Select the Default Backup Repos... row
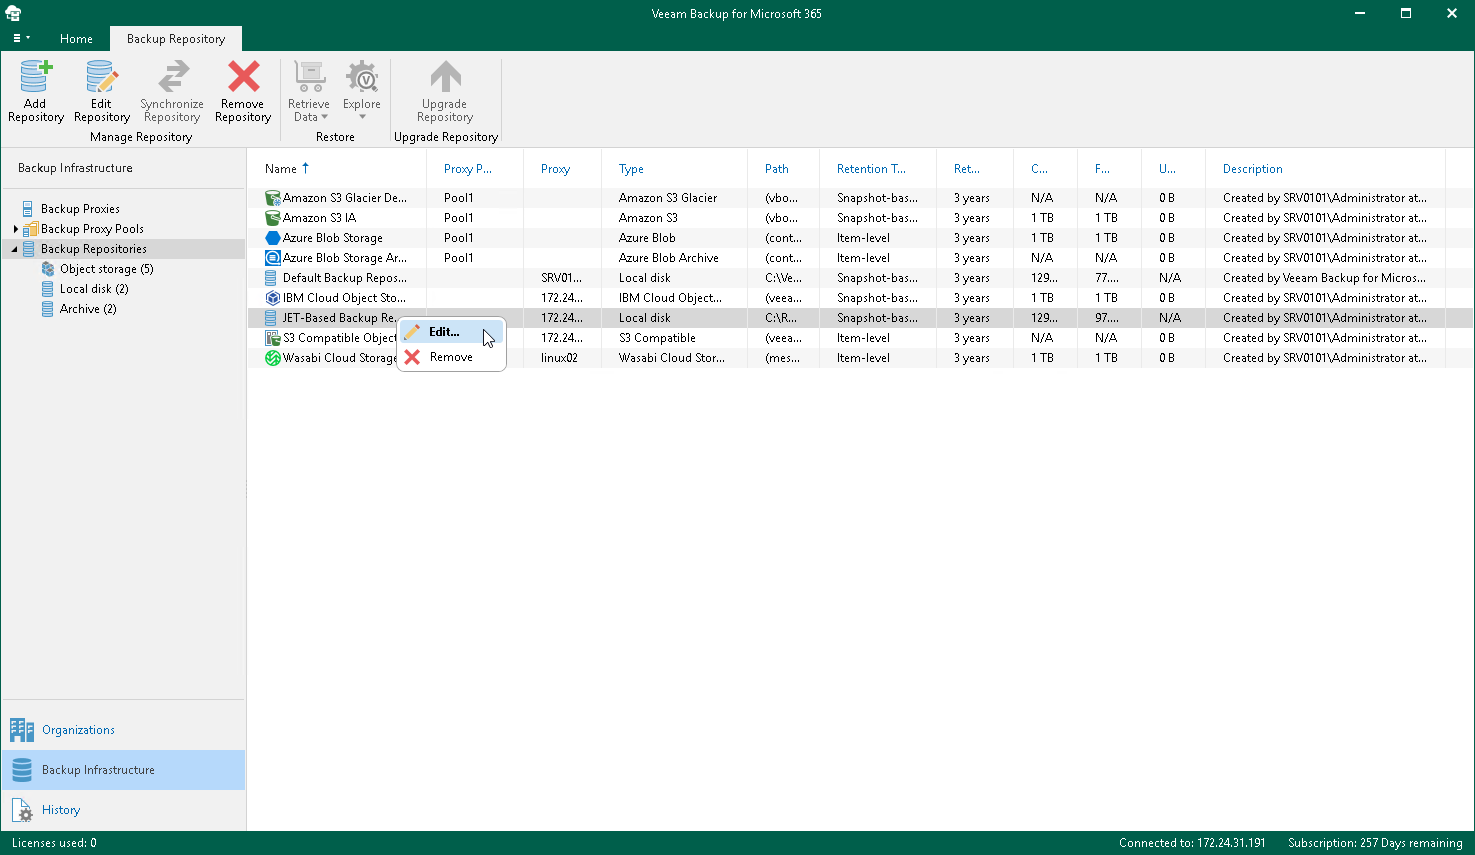1475x855 pixels. coord(860,278)
